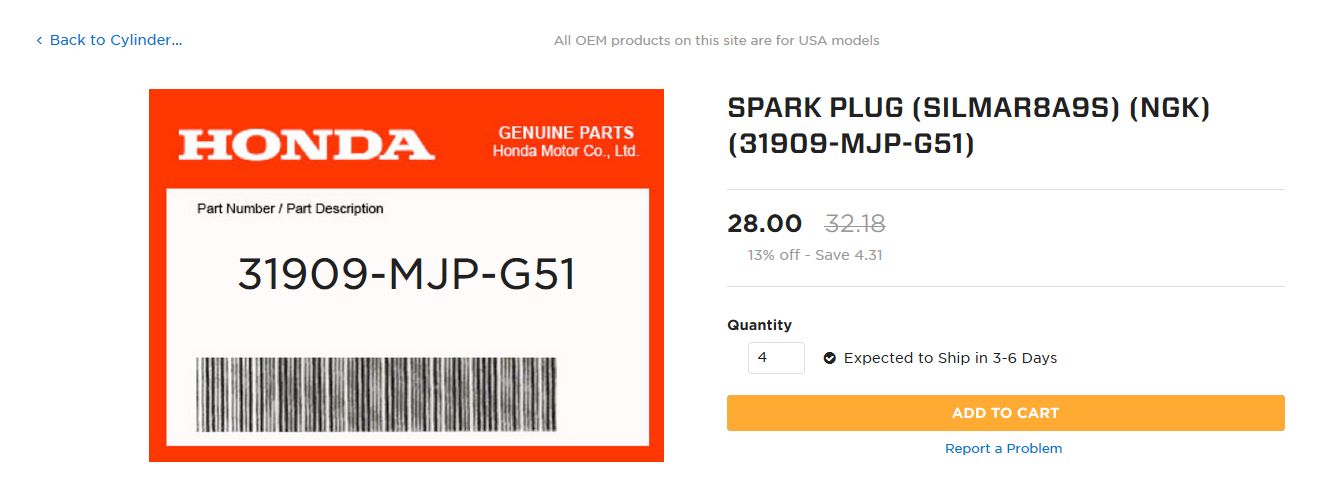The height and width of the screenshot is (483, 1342).
Task: Open the Back to Cylinder link
Action: tap(115, 40)
